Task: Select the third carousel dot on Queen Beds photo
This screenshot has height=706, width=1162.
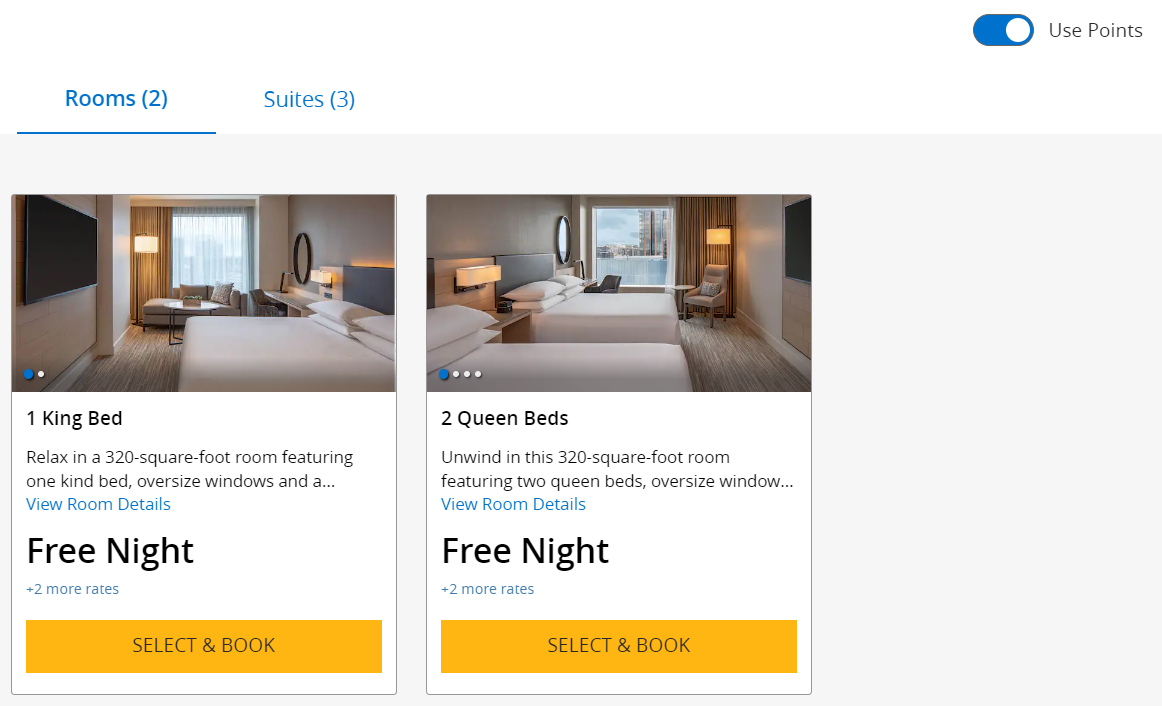Action: (x=467, y=374)
